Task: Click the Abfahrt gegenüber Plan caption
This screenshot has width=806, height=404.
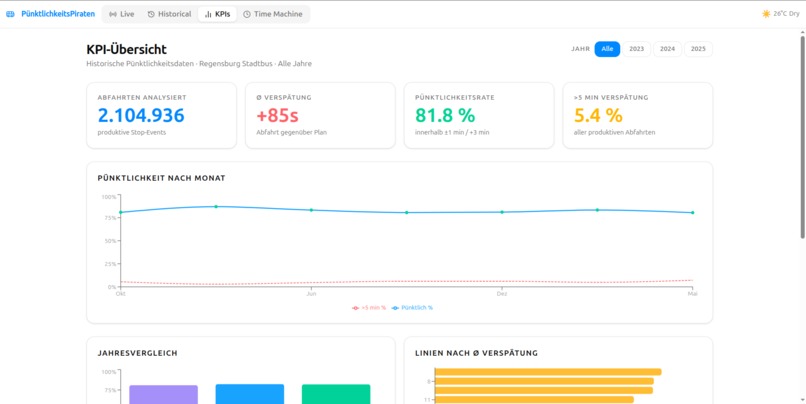Action: click(x=291, y=133)
